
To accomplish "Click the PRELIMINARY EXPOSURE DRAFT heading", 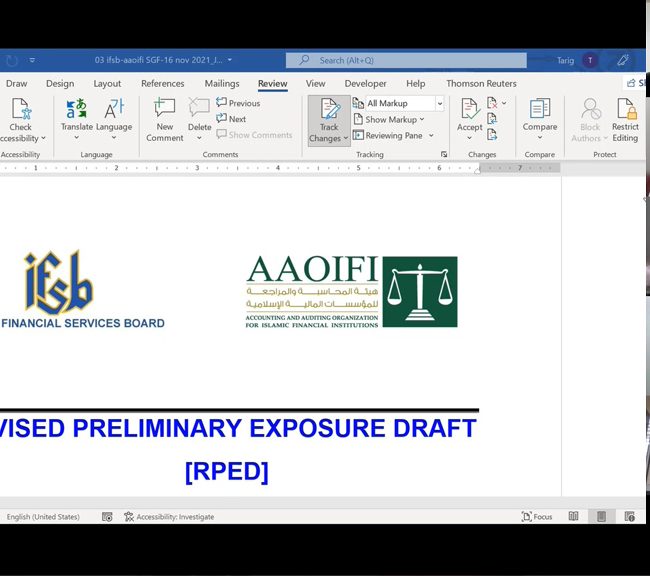I will click(274, 428).
